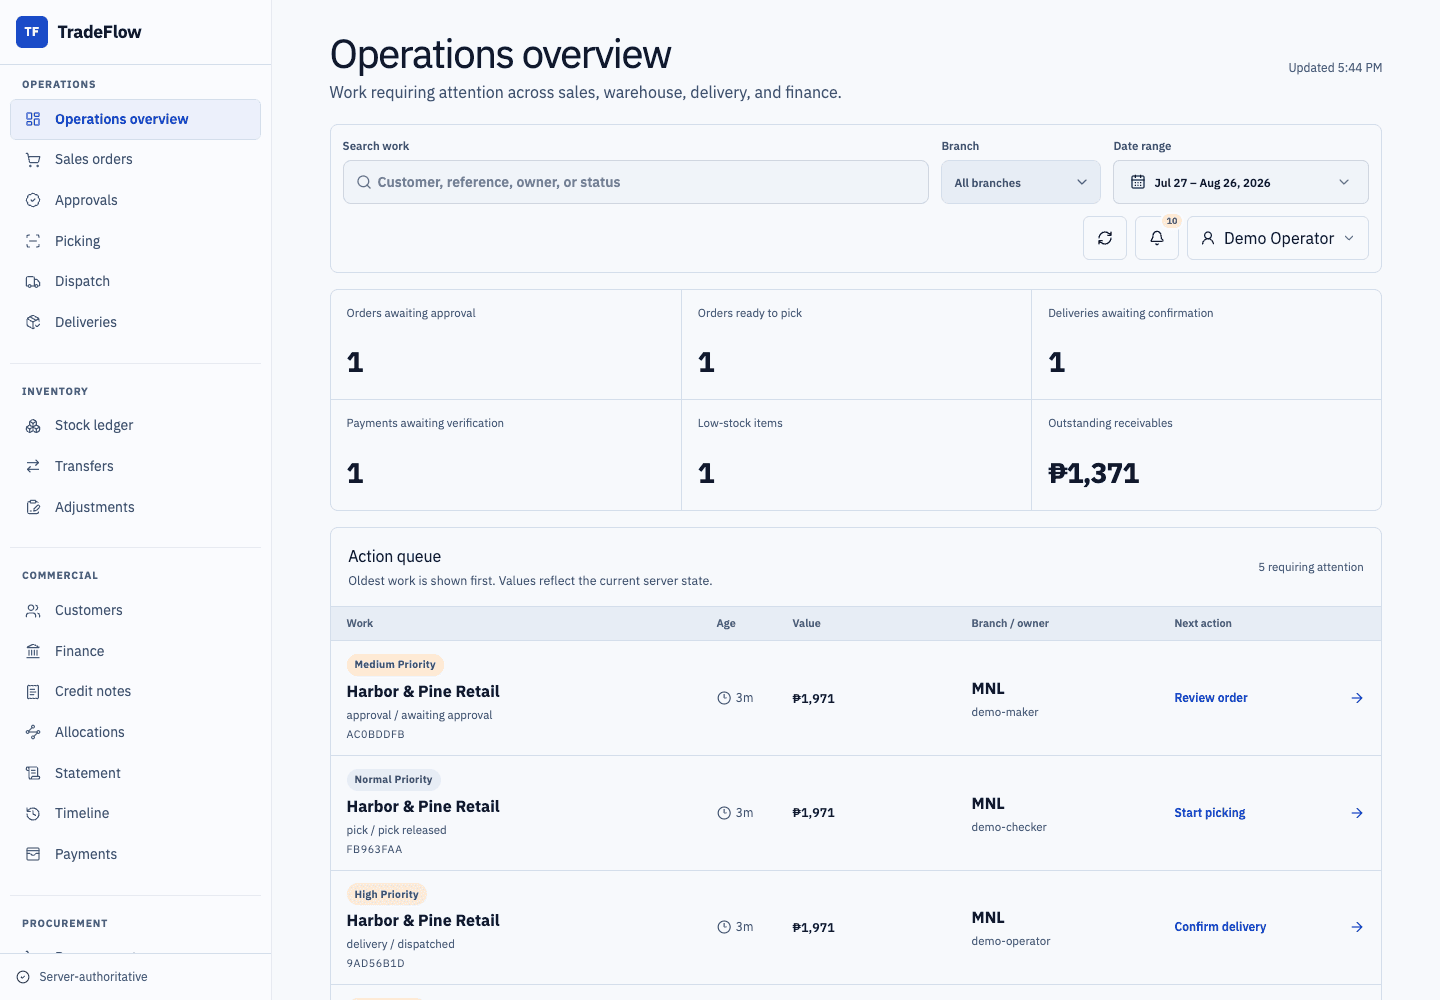Click the Deliveries package icon
Viewport: 1440px width, 1000px height.
tap(33, 322)
